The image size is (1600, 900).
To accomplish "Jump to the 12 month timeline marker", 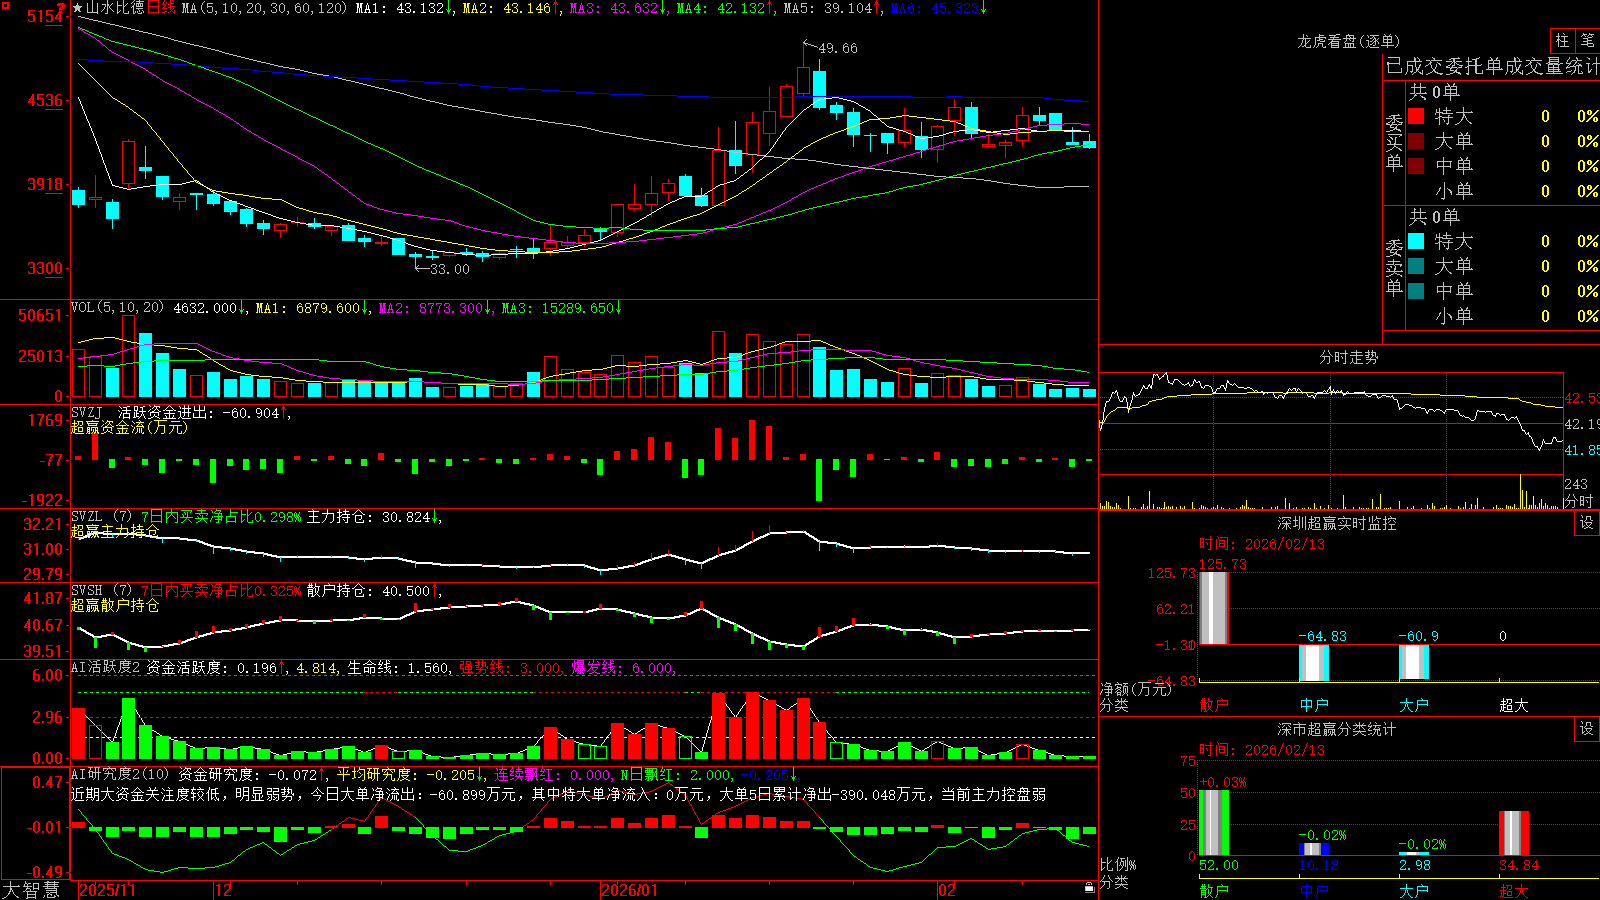I will click(x=224, y=890).
